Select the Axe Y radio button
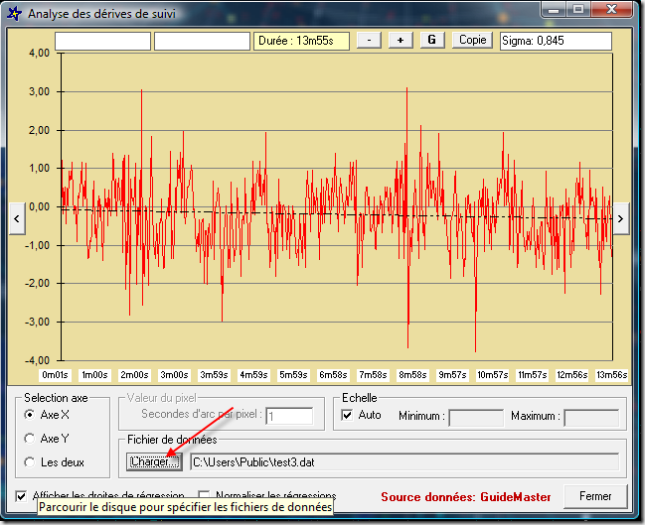This screenshot has height=525, width=645. click(x=30, y=438)
